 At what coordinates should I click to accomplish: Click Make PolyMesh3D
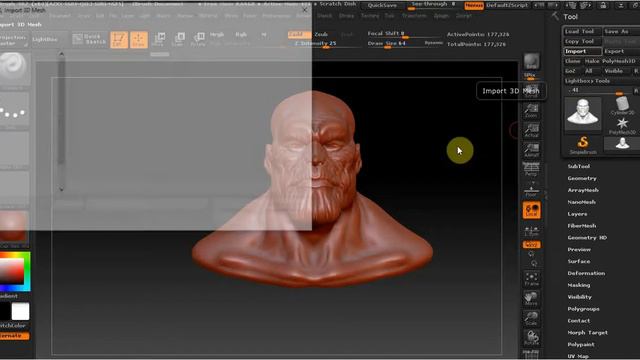pos(611,61)
